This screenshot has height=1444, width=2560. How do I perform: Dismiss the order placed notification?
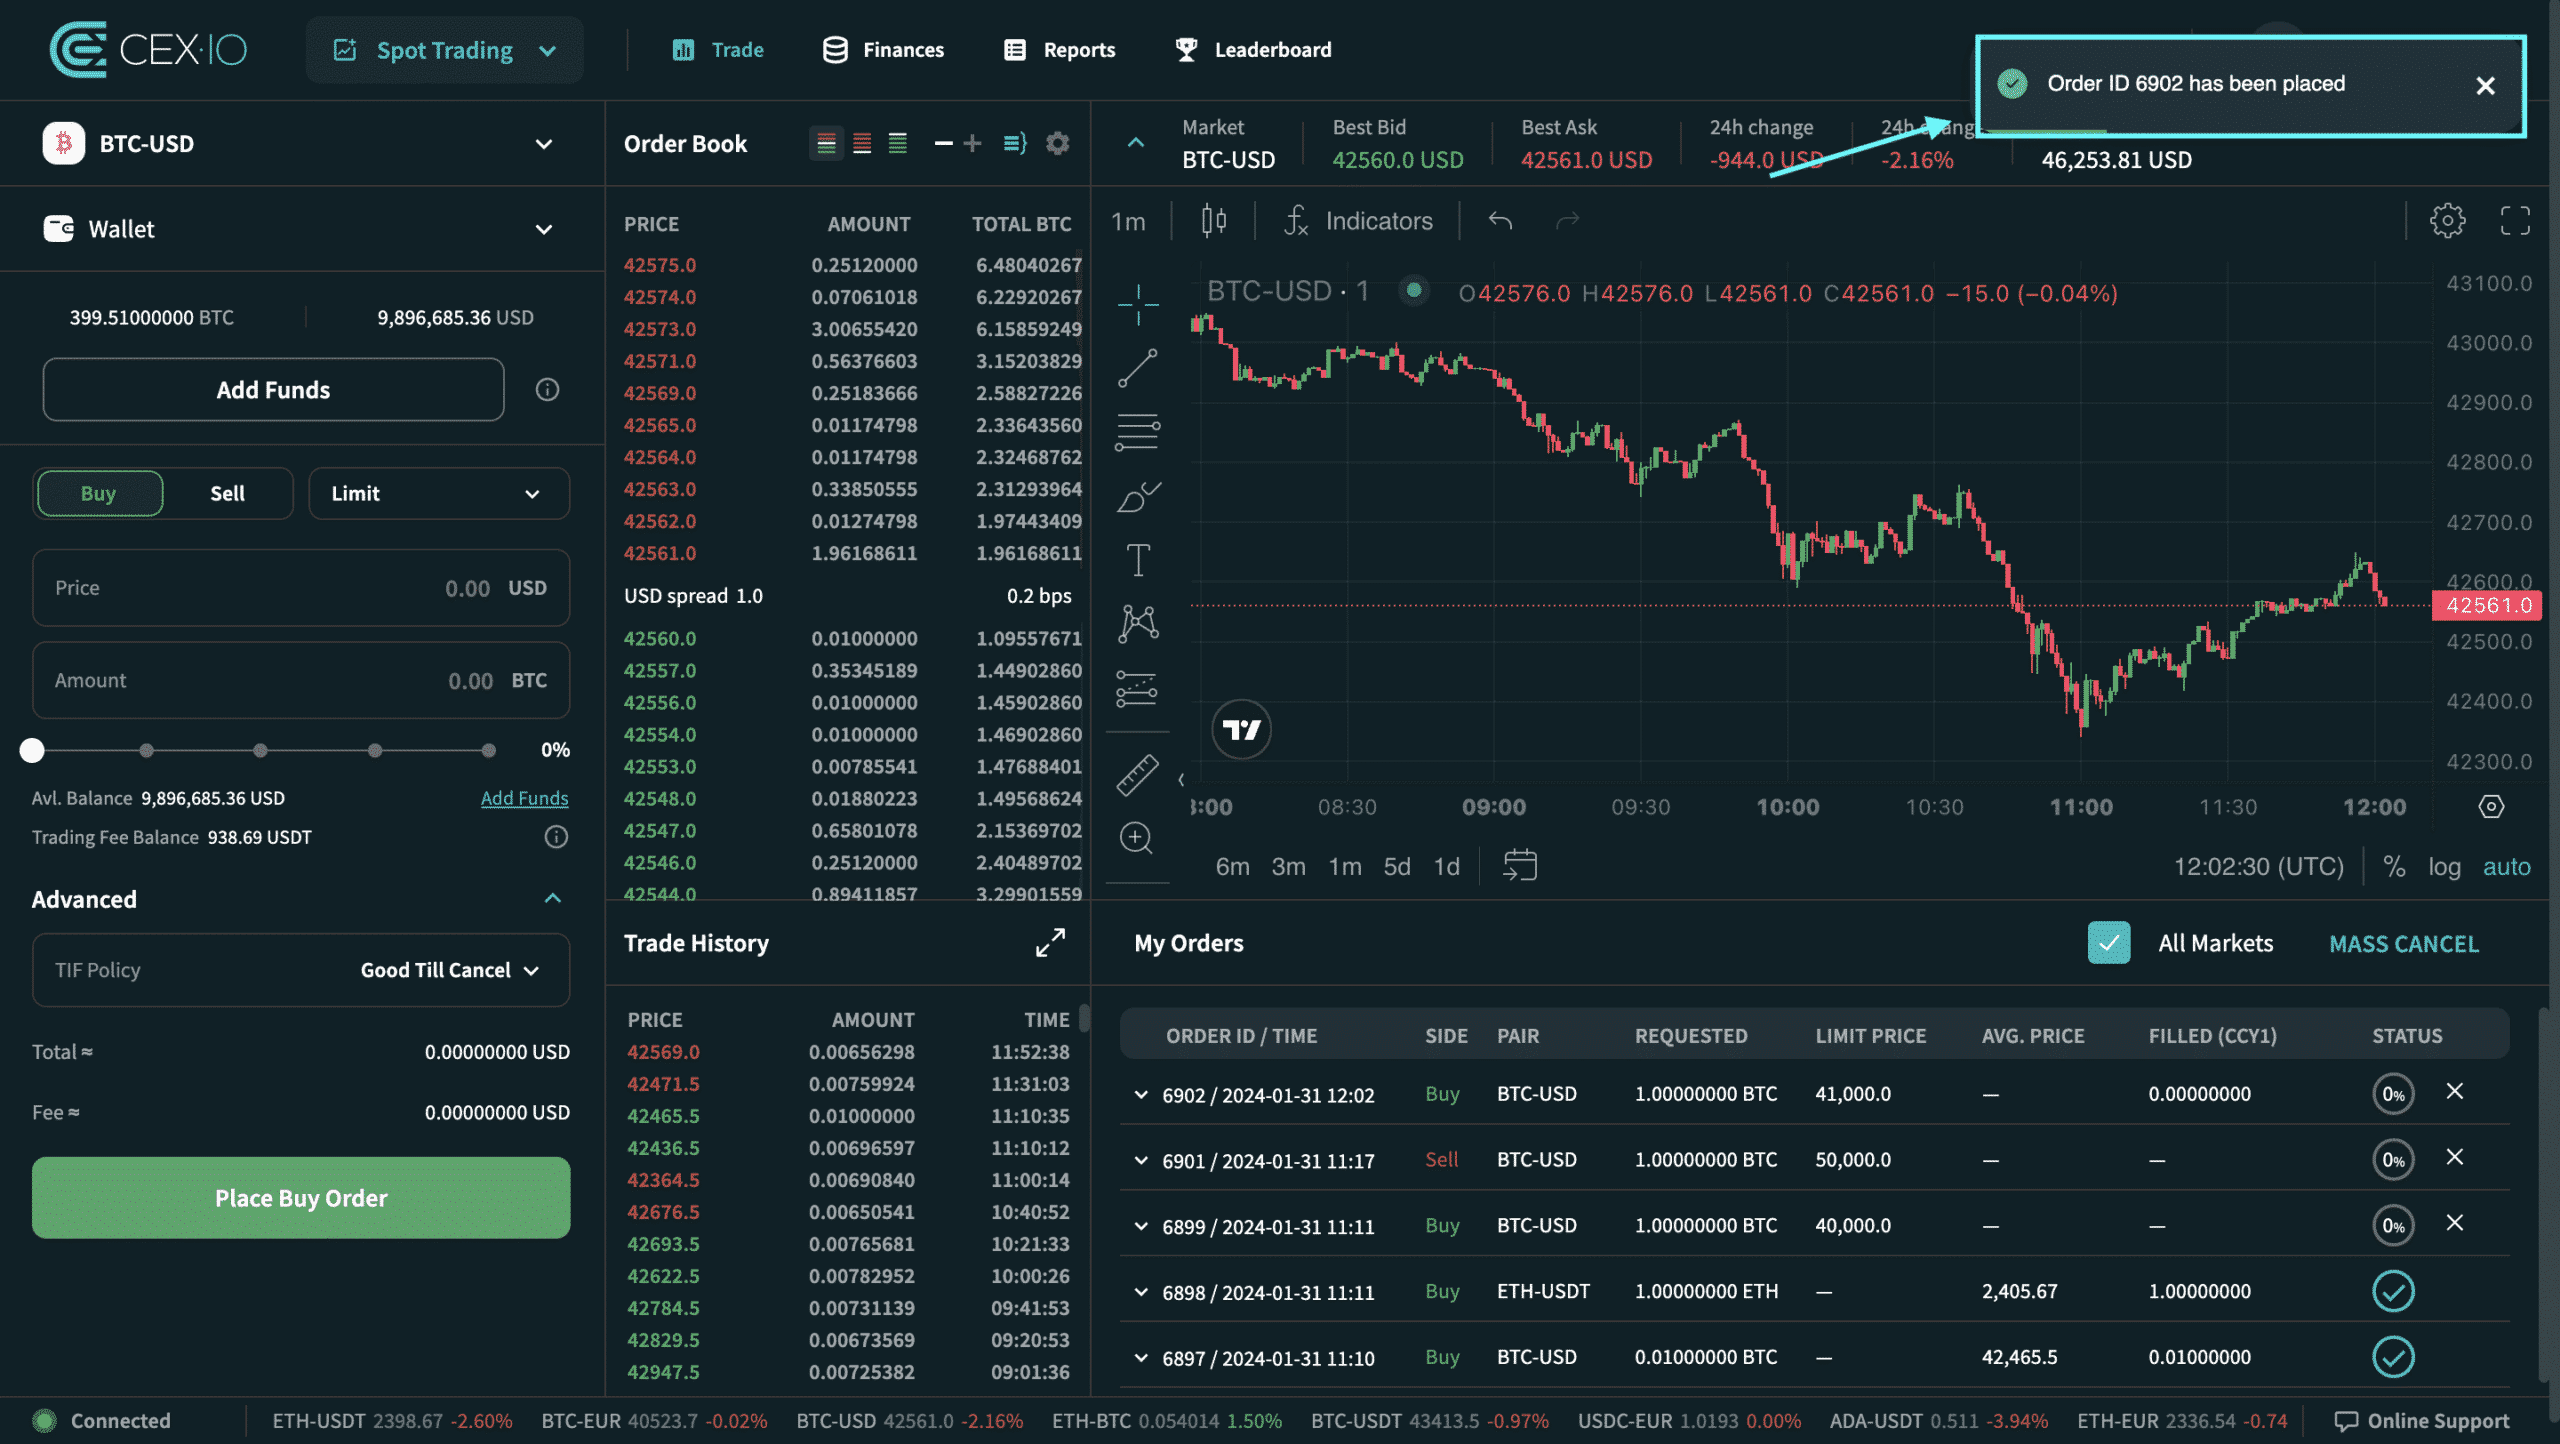point(2485,85)
